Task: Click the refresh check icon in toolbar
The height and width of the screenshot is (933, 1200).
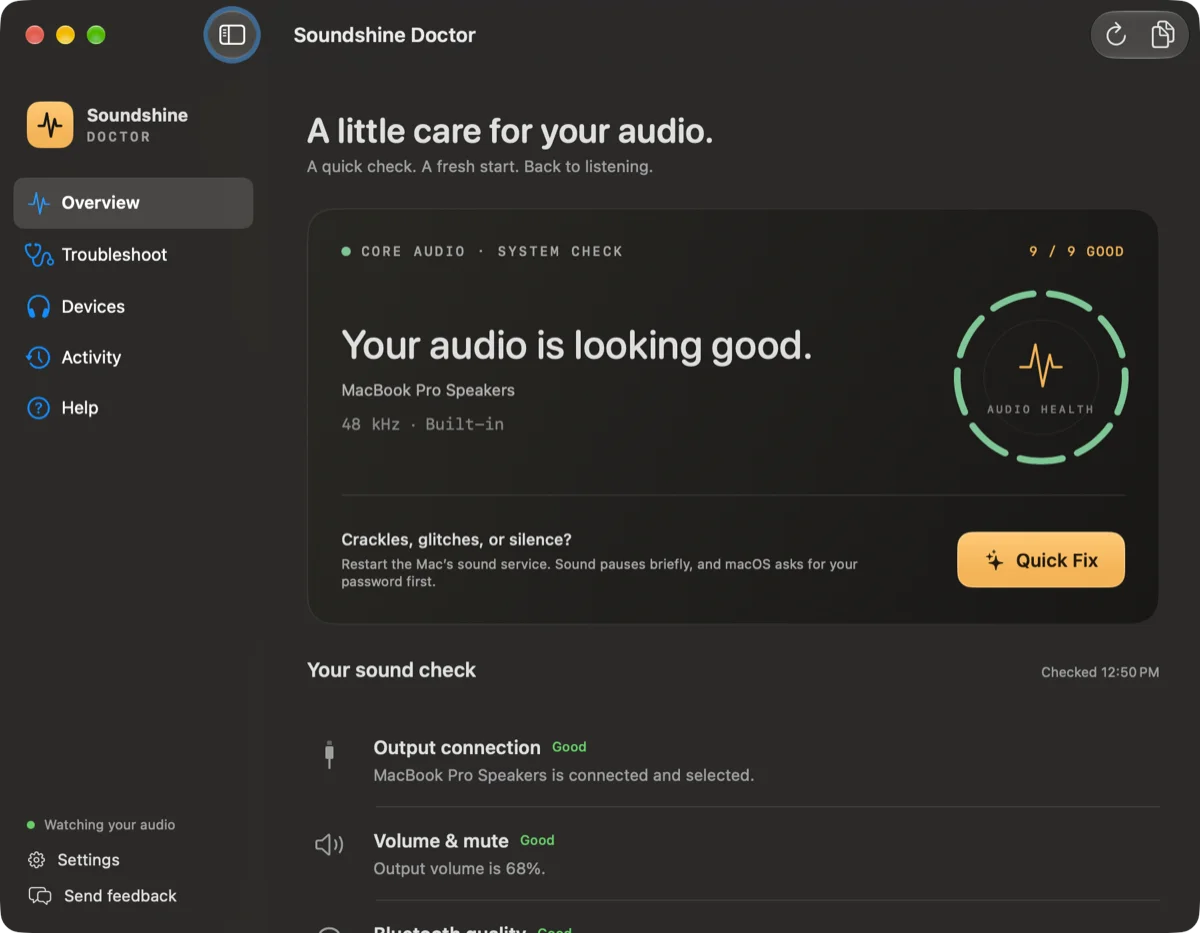Action: 1116,35
